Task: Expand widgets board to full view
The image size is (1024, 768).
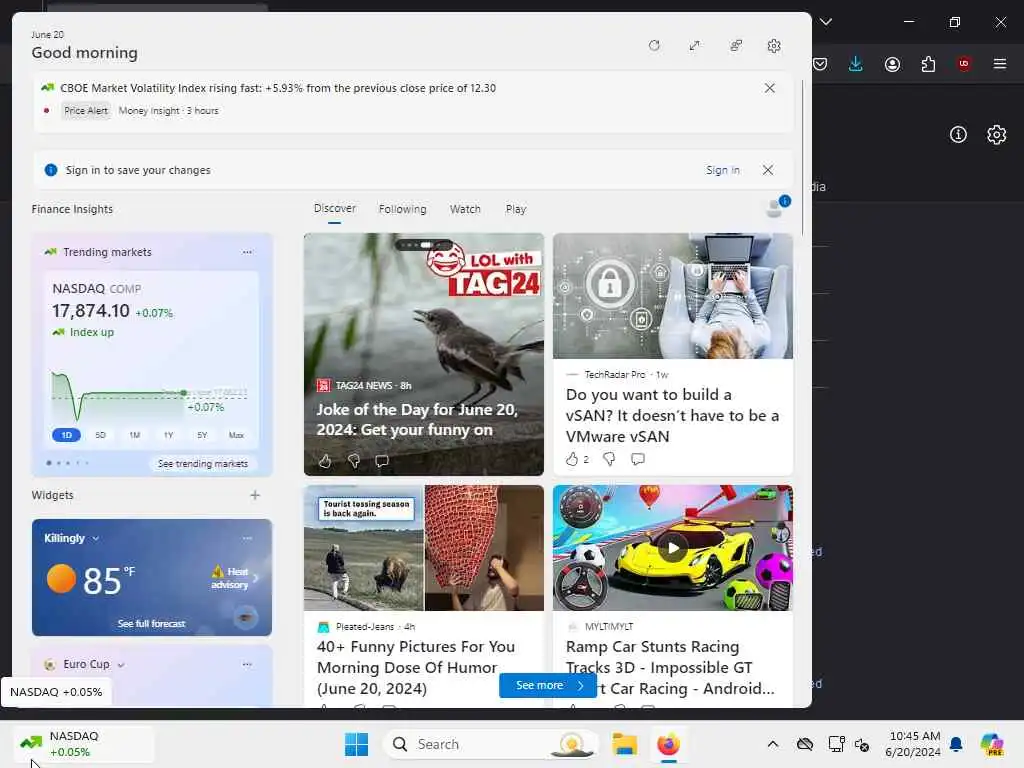Action: 694,46
